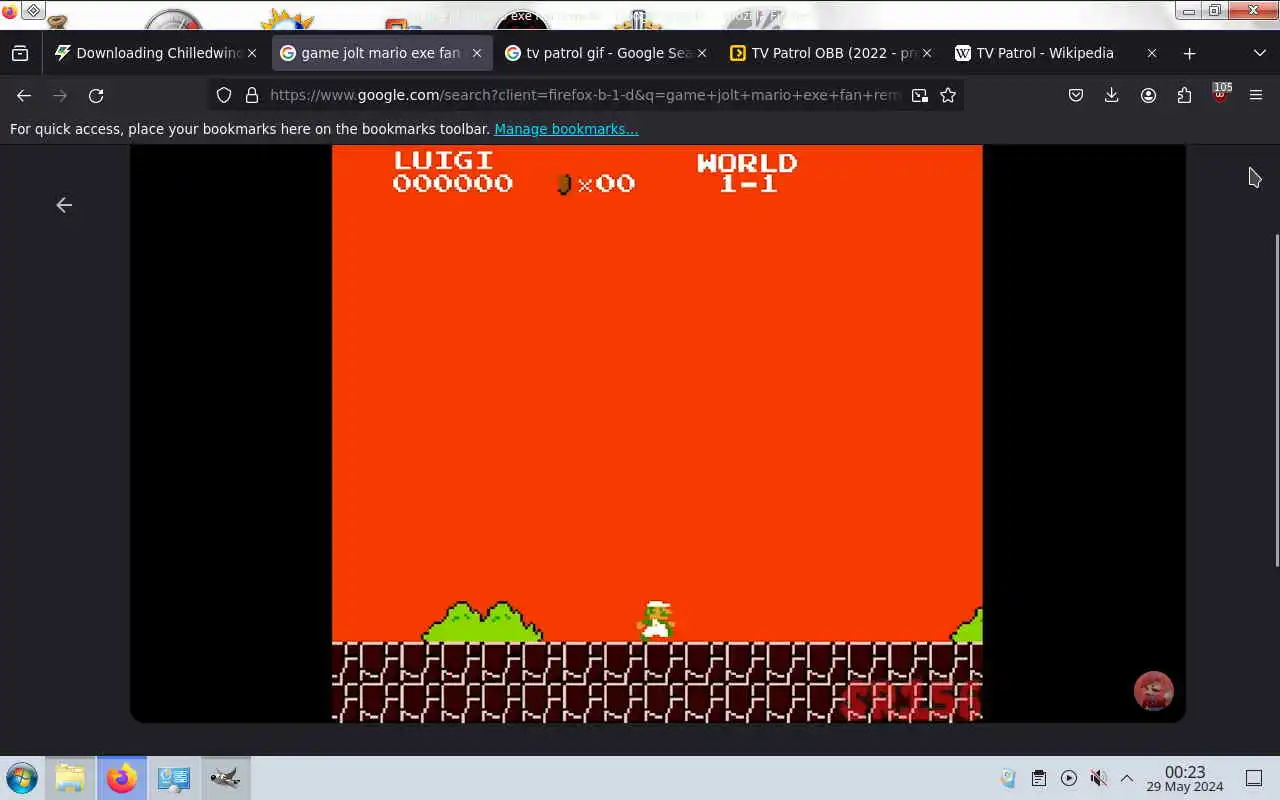
Task: Show site security padlock information
Action: pos(252,95)
